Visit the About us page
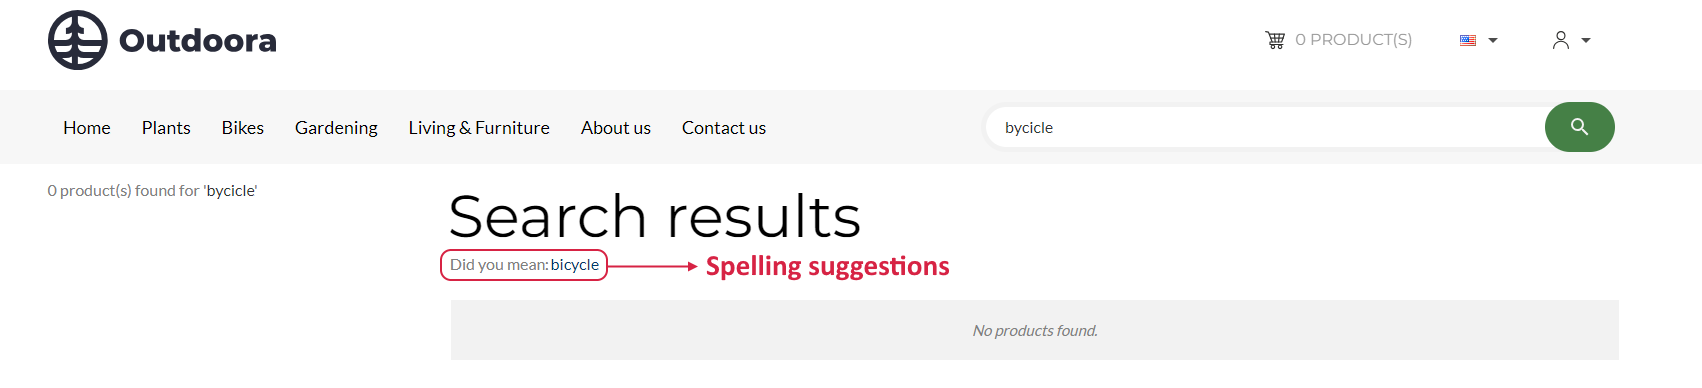The width and height of the screenshot is (1702, 388). pyautogui.click(x=616, y=128)
